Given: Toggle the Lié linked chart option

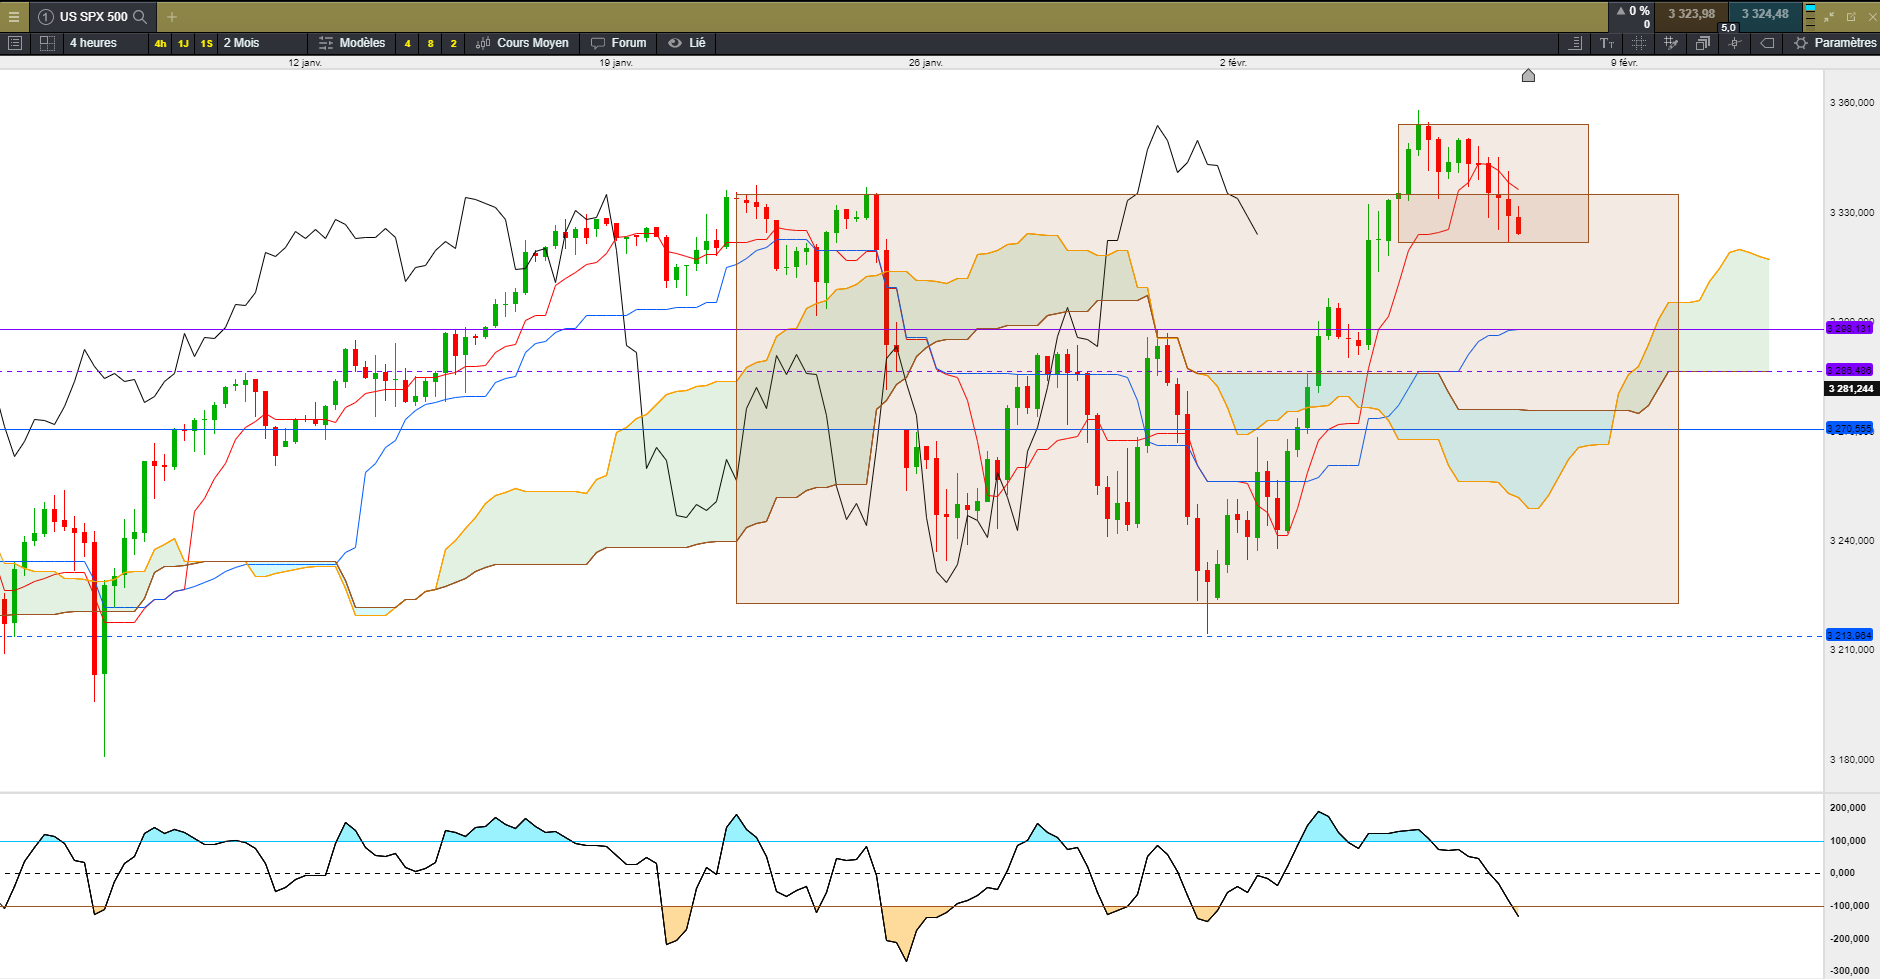Looking at the screenshot, I should [x=687, y=43].
